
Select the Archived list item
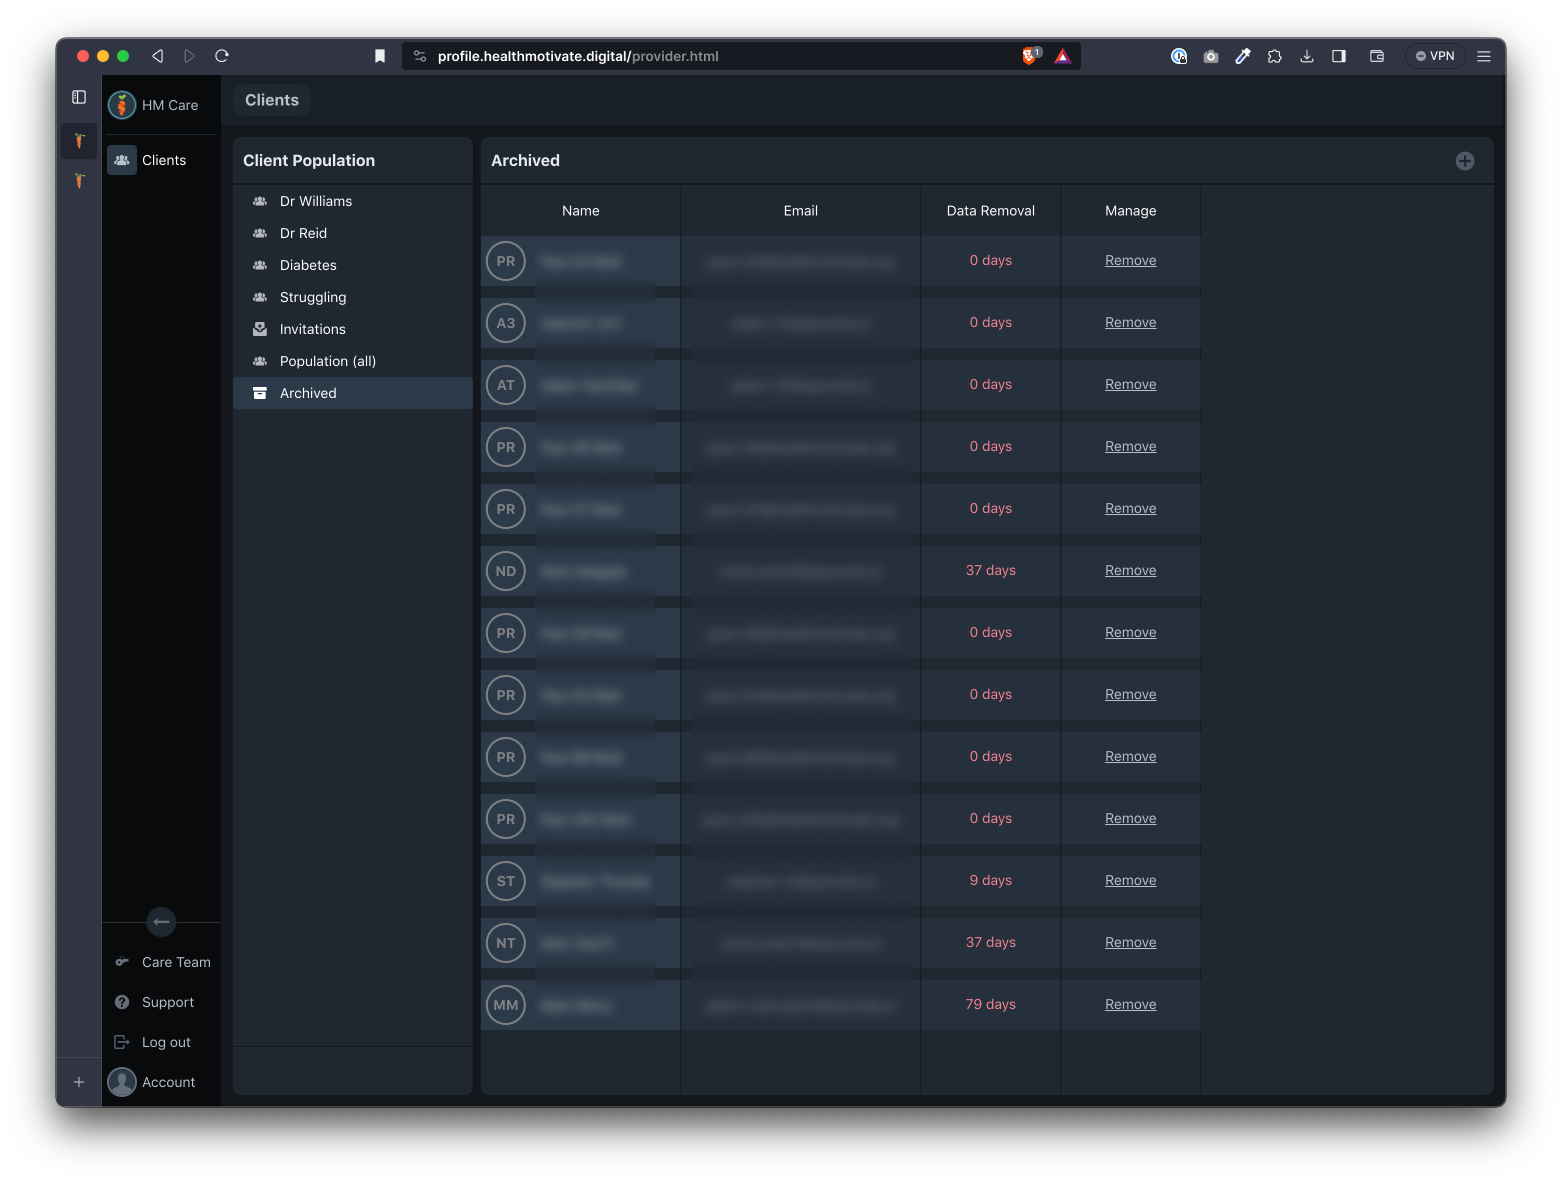[352, 393]
